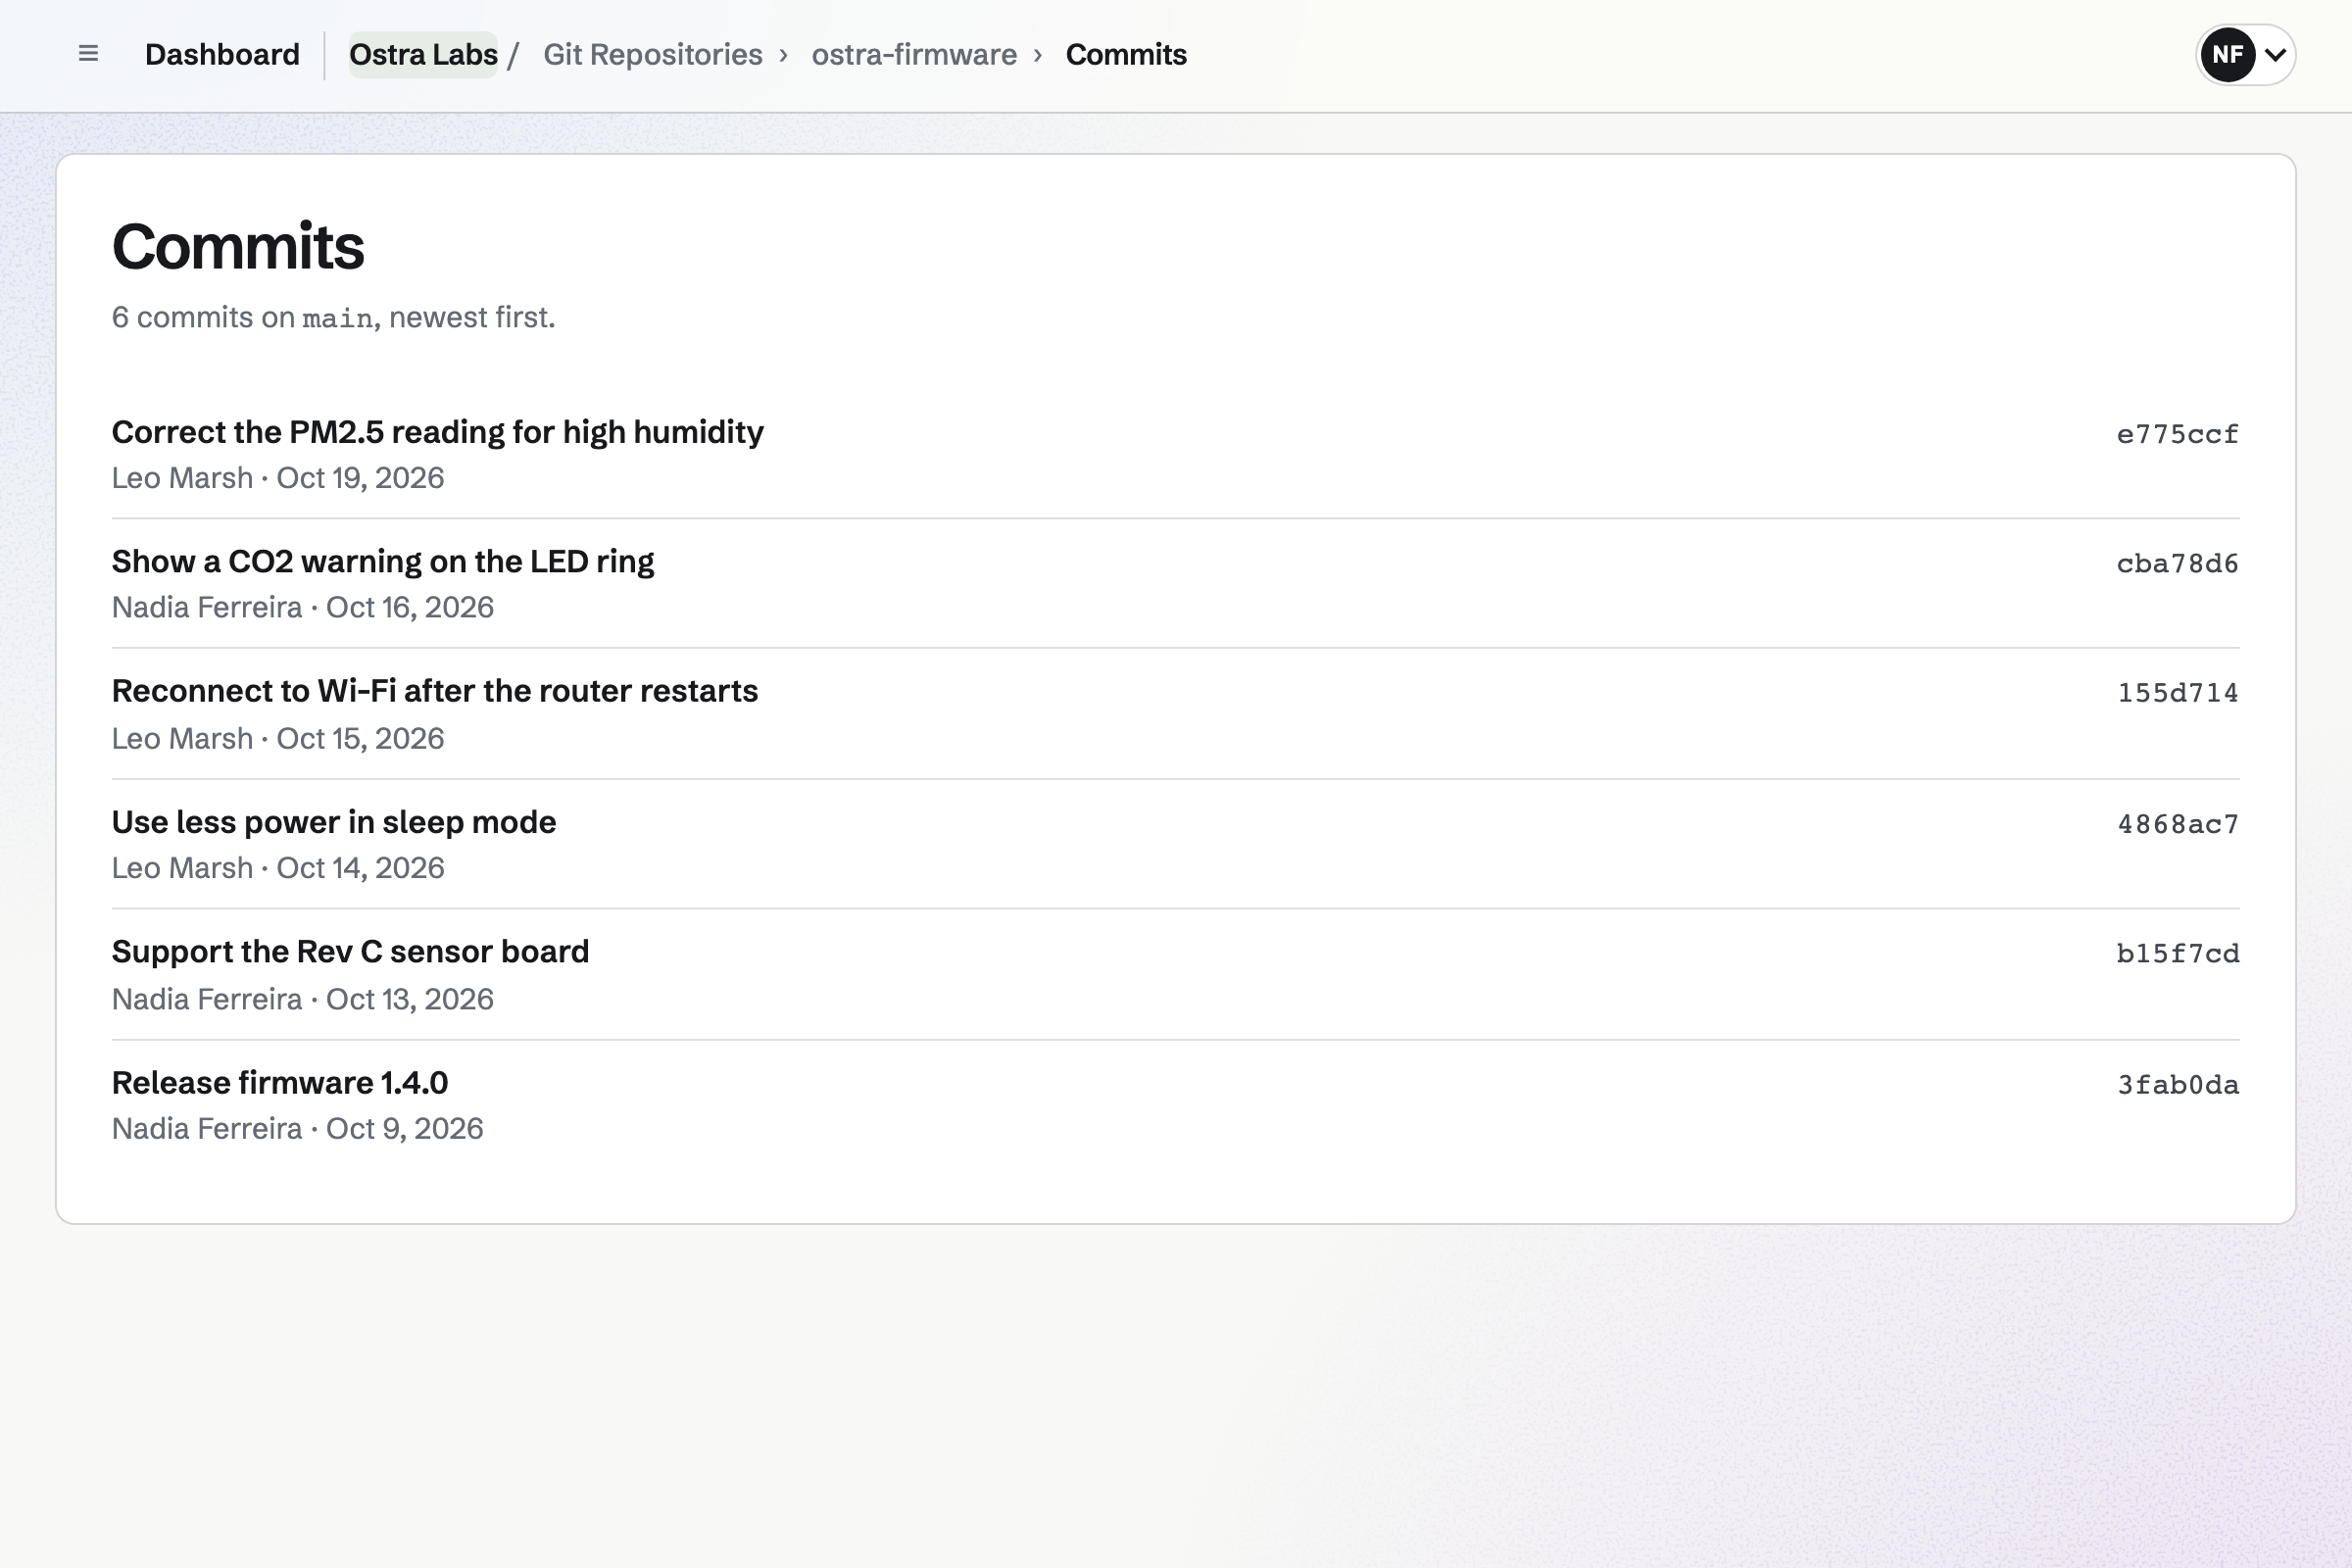2352x1568 pixels.
Task: Open the hamburger navigation menu
Action: [x=88, y=54]
